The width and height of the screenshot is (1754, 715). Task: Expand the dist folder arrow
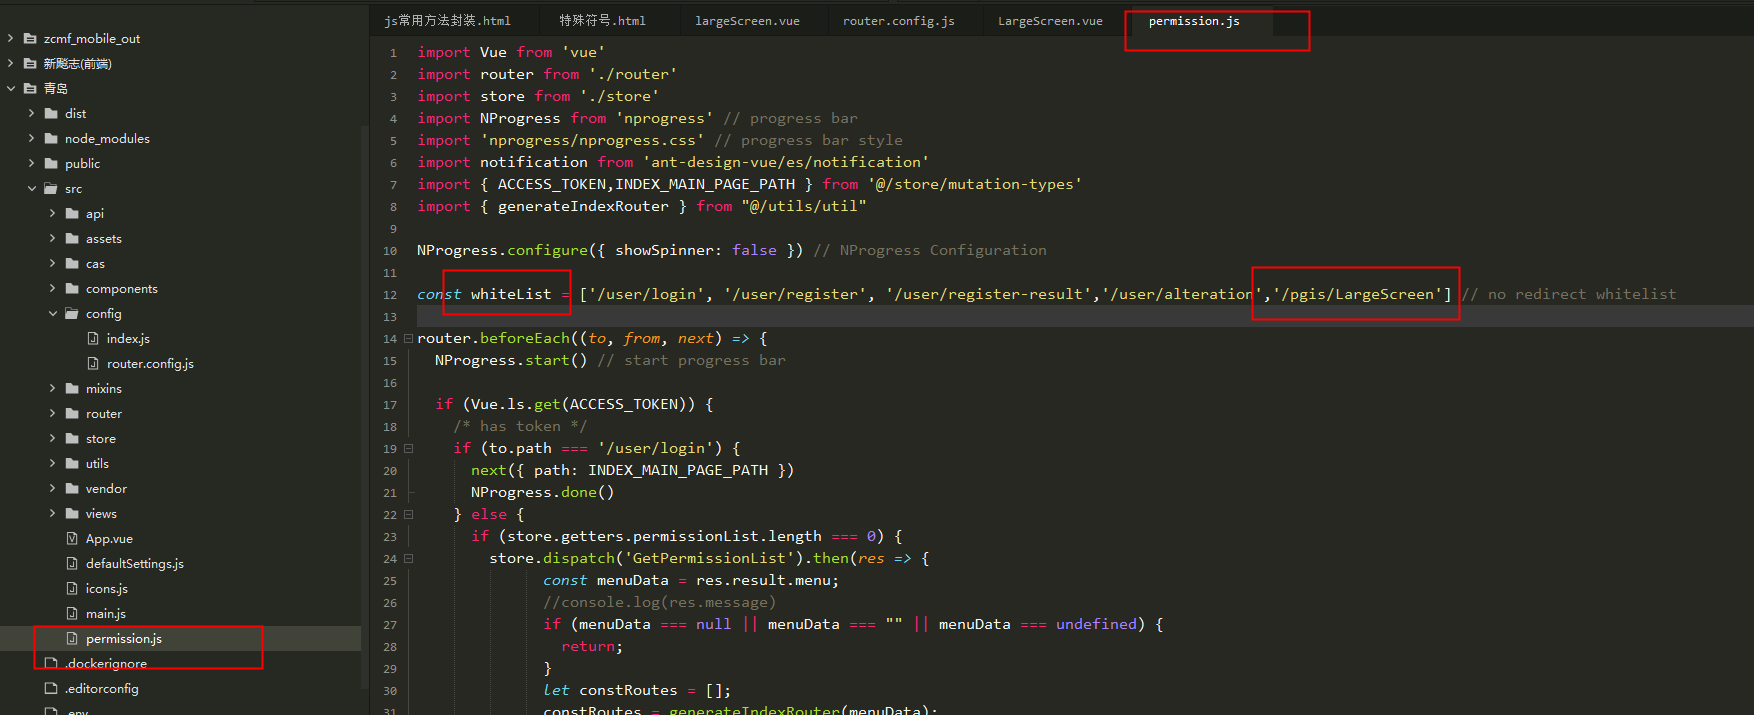click(x=31, y=113)
